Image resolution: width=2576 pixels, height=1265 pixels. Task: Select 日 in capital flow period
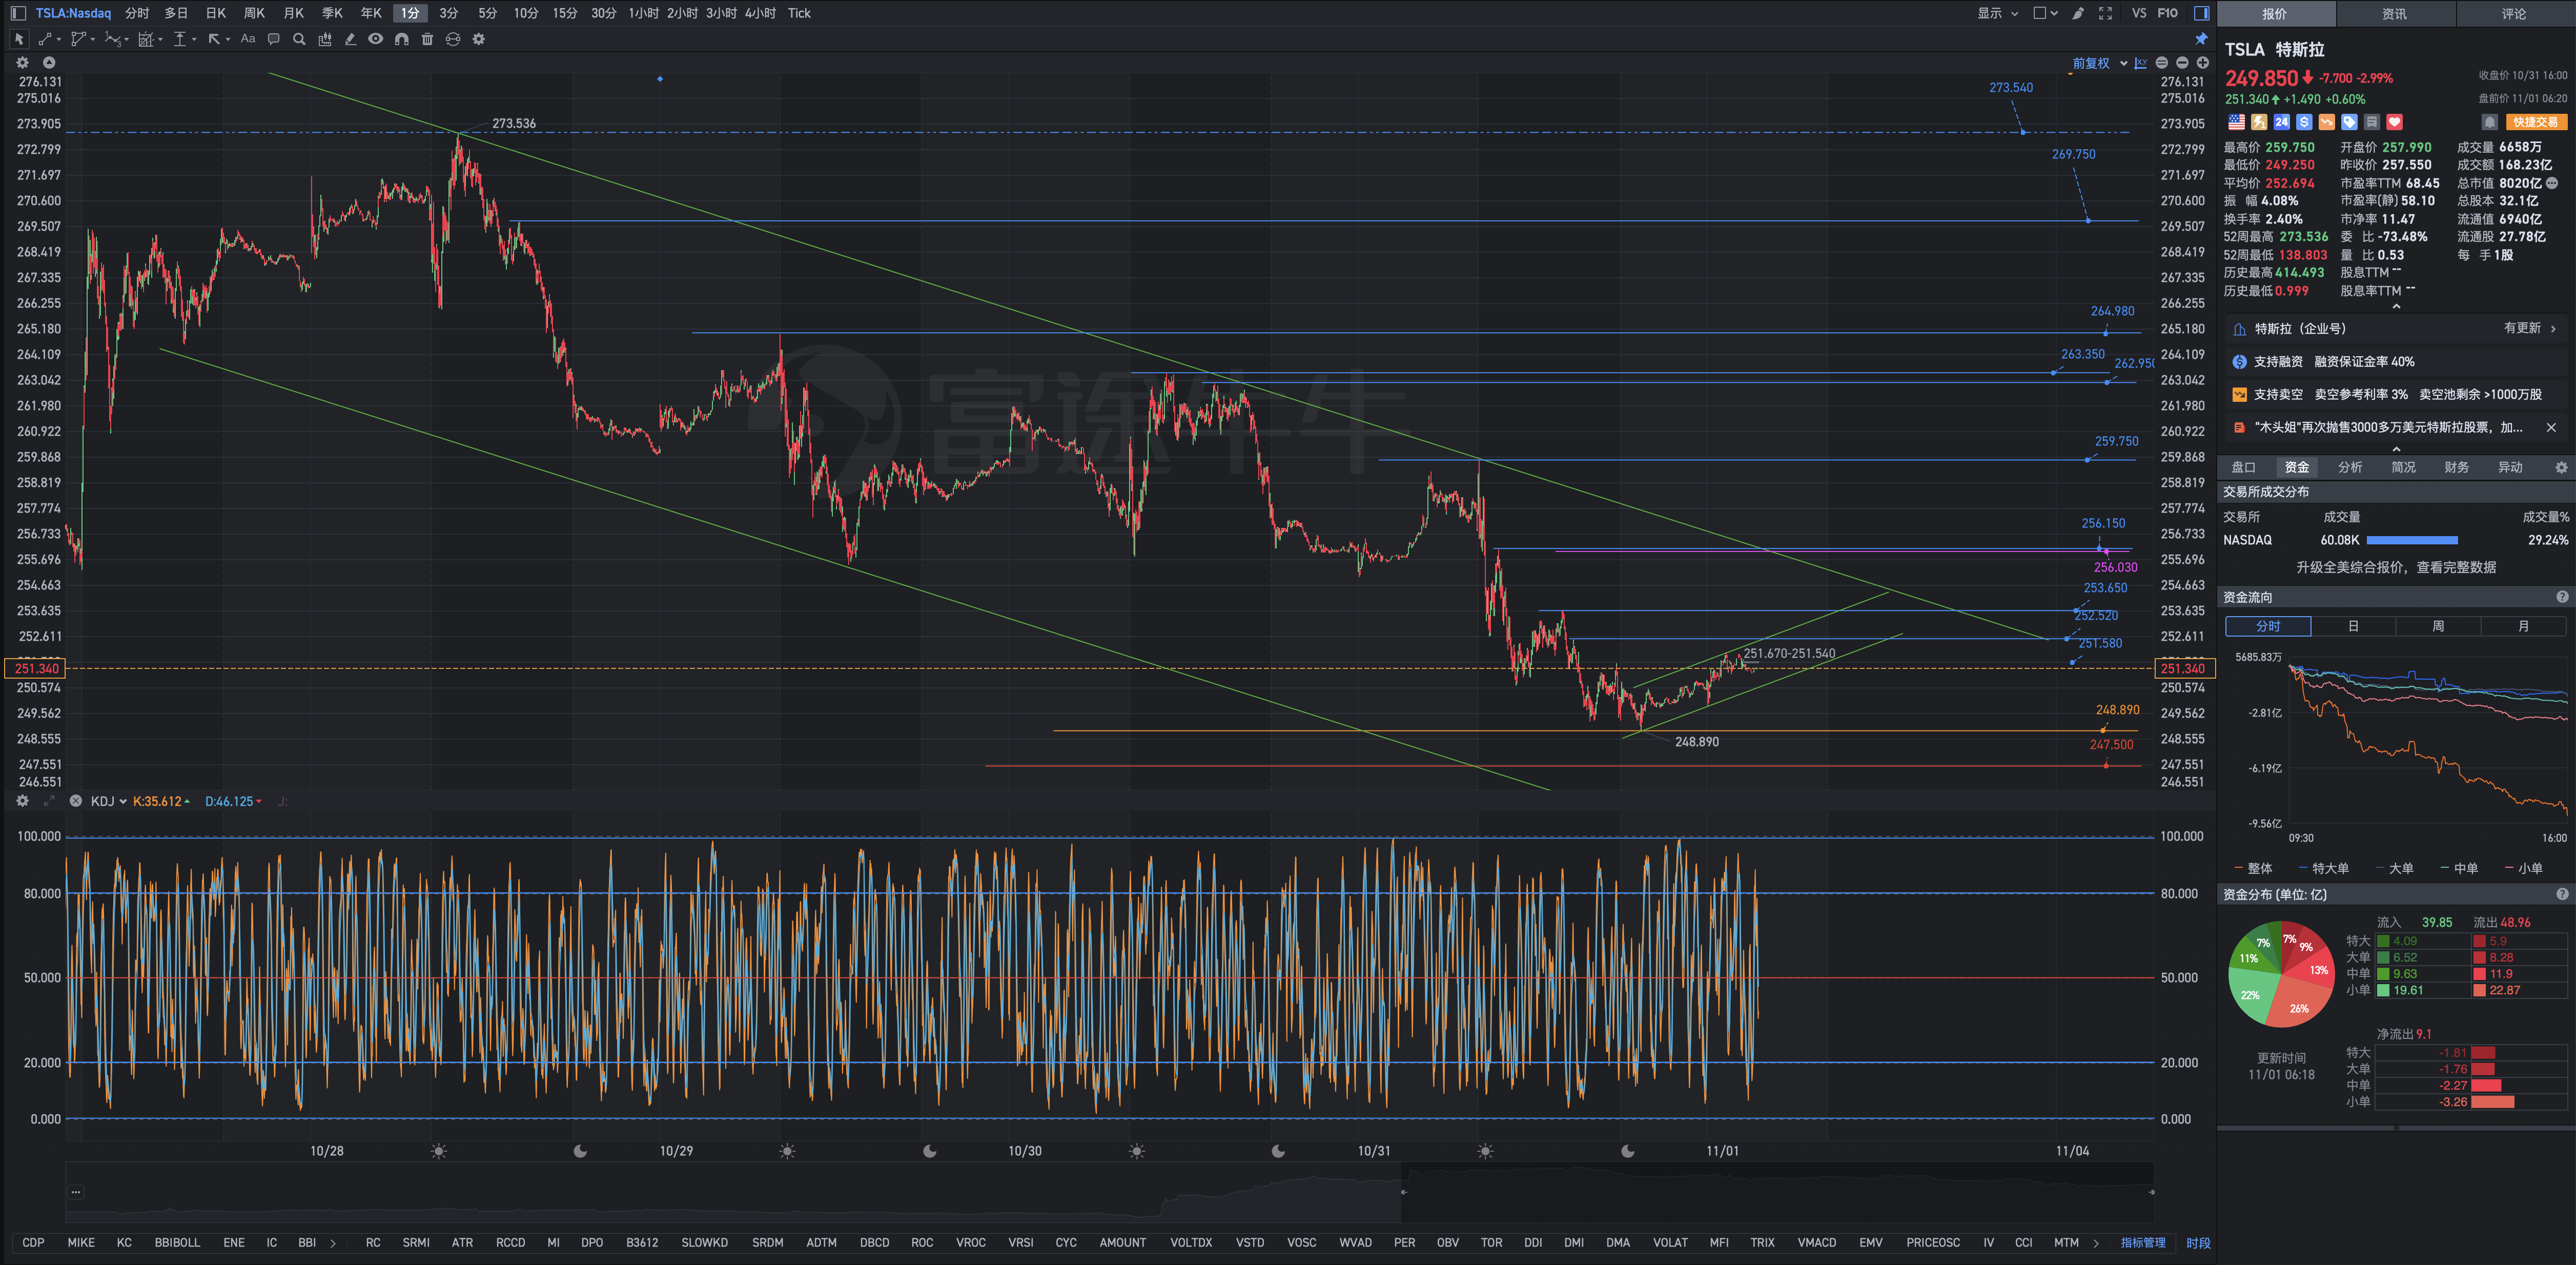pyautogui.click(x=2353, y=626)
